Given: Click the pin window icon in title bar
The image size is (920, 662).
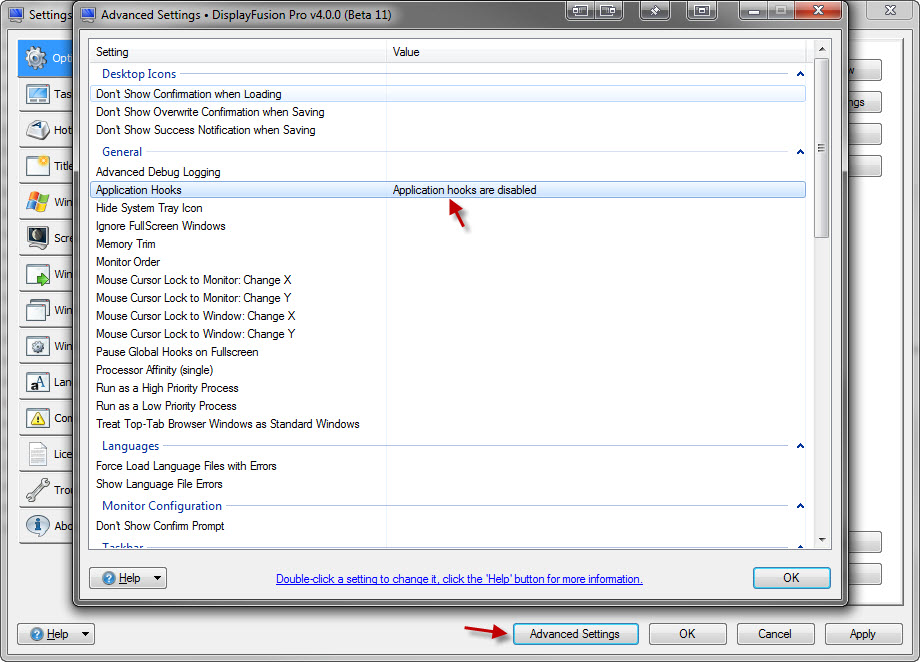Looking at the screenshot, I should [x=656, y=11].
